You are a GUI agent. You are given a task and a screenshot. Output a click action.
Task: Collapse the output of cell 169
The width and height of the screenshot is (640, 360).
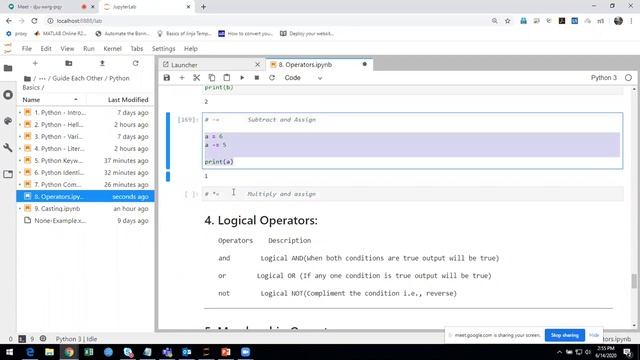pos(168,176)
